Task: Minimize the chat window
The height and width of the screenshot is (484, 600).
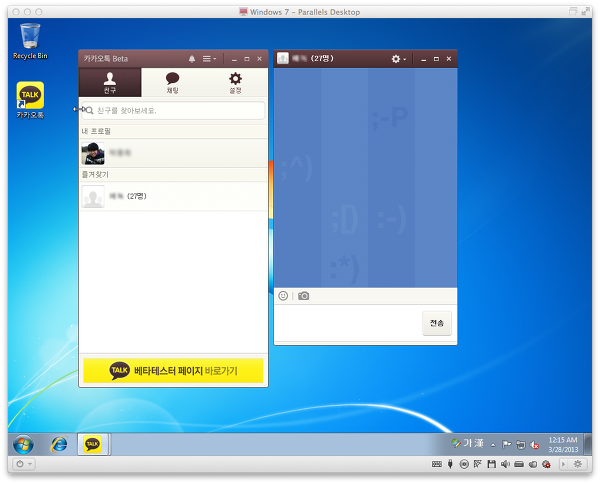Action: (x=424, y=59)
